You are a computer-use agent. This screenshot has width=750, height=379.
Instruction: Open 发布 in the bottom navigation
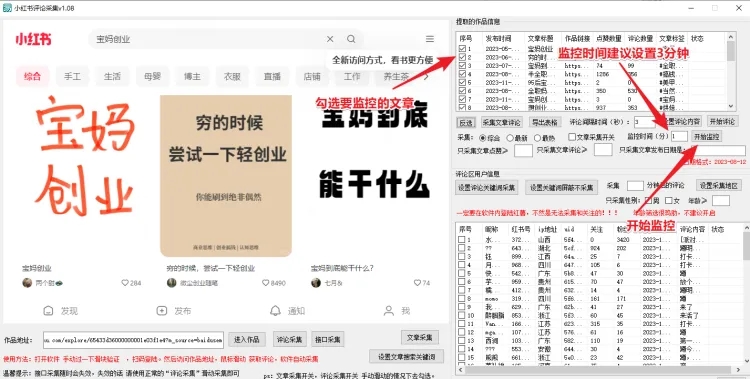tap(174, 311)
